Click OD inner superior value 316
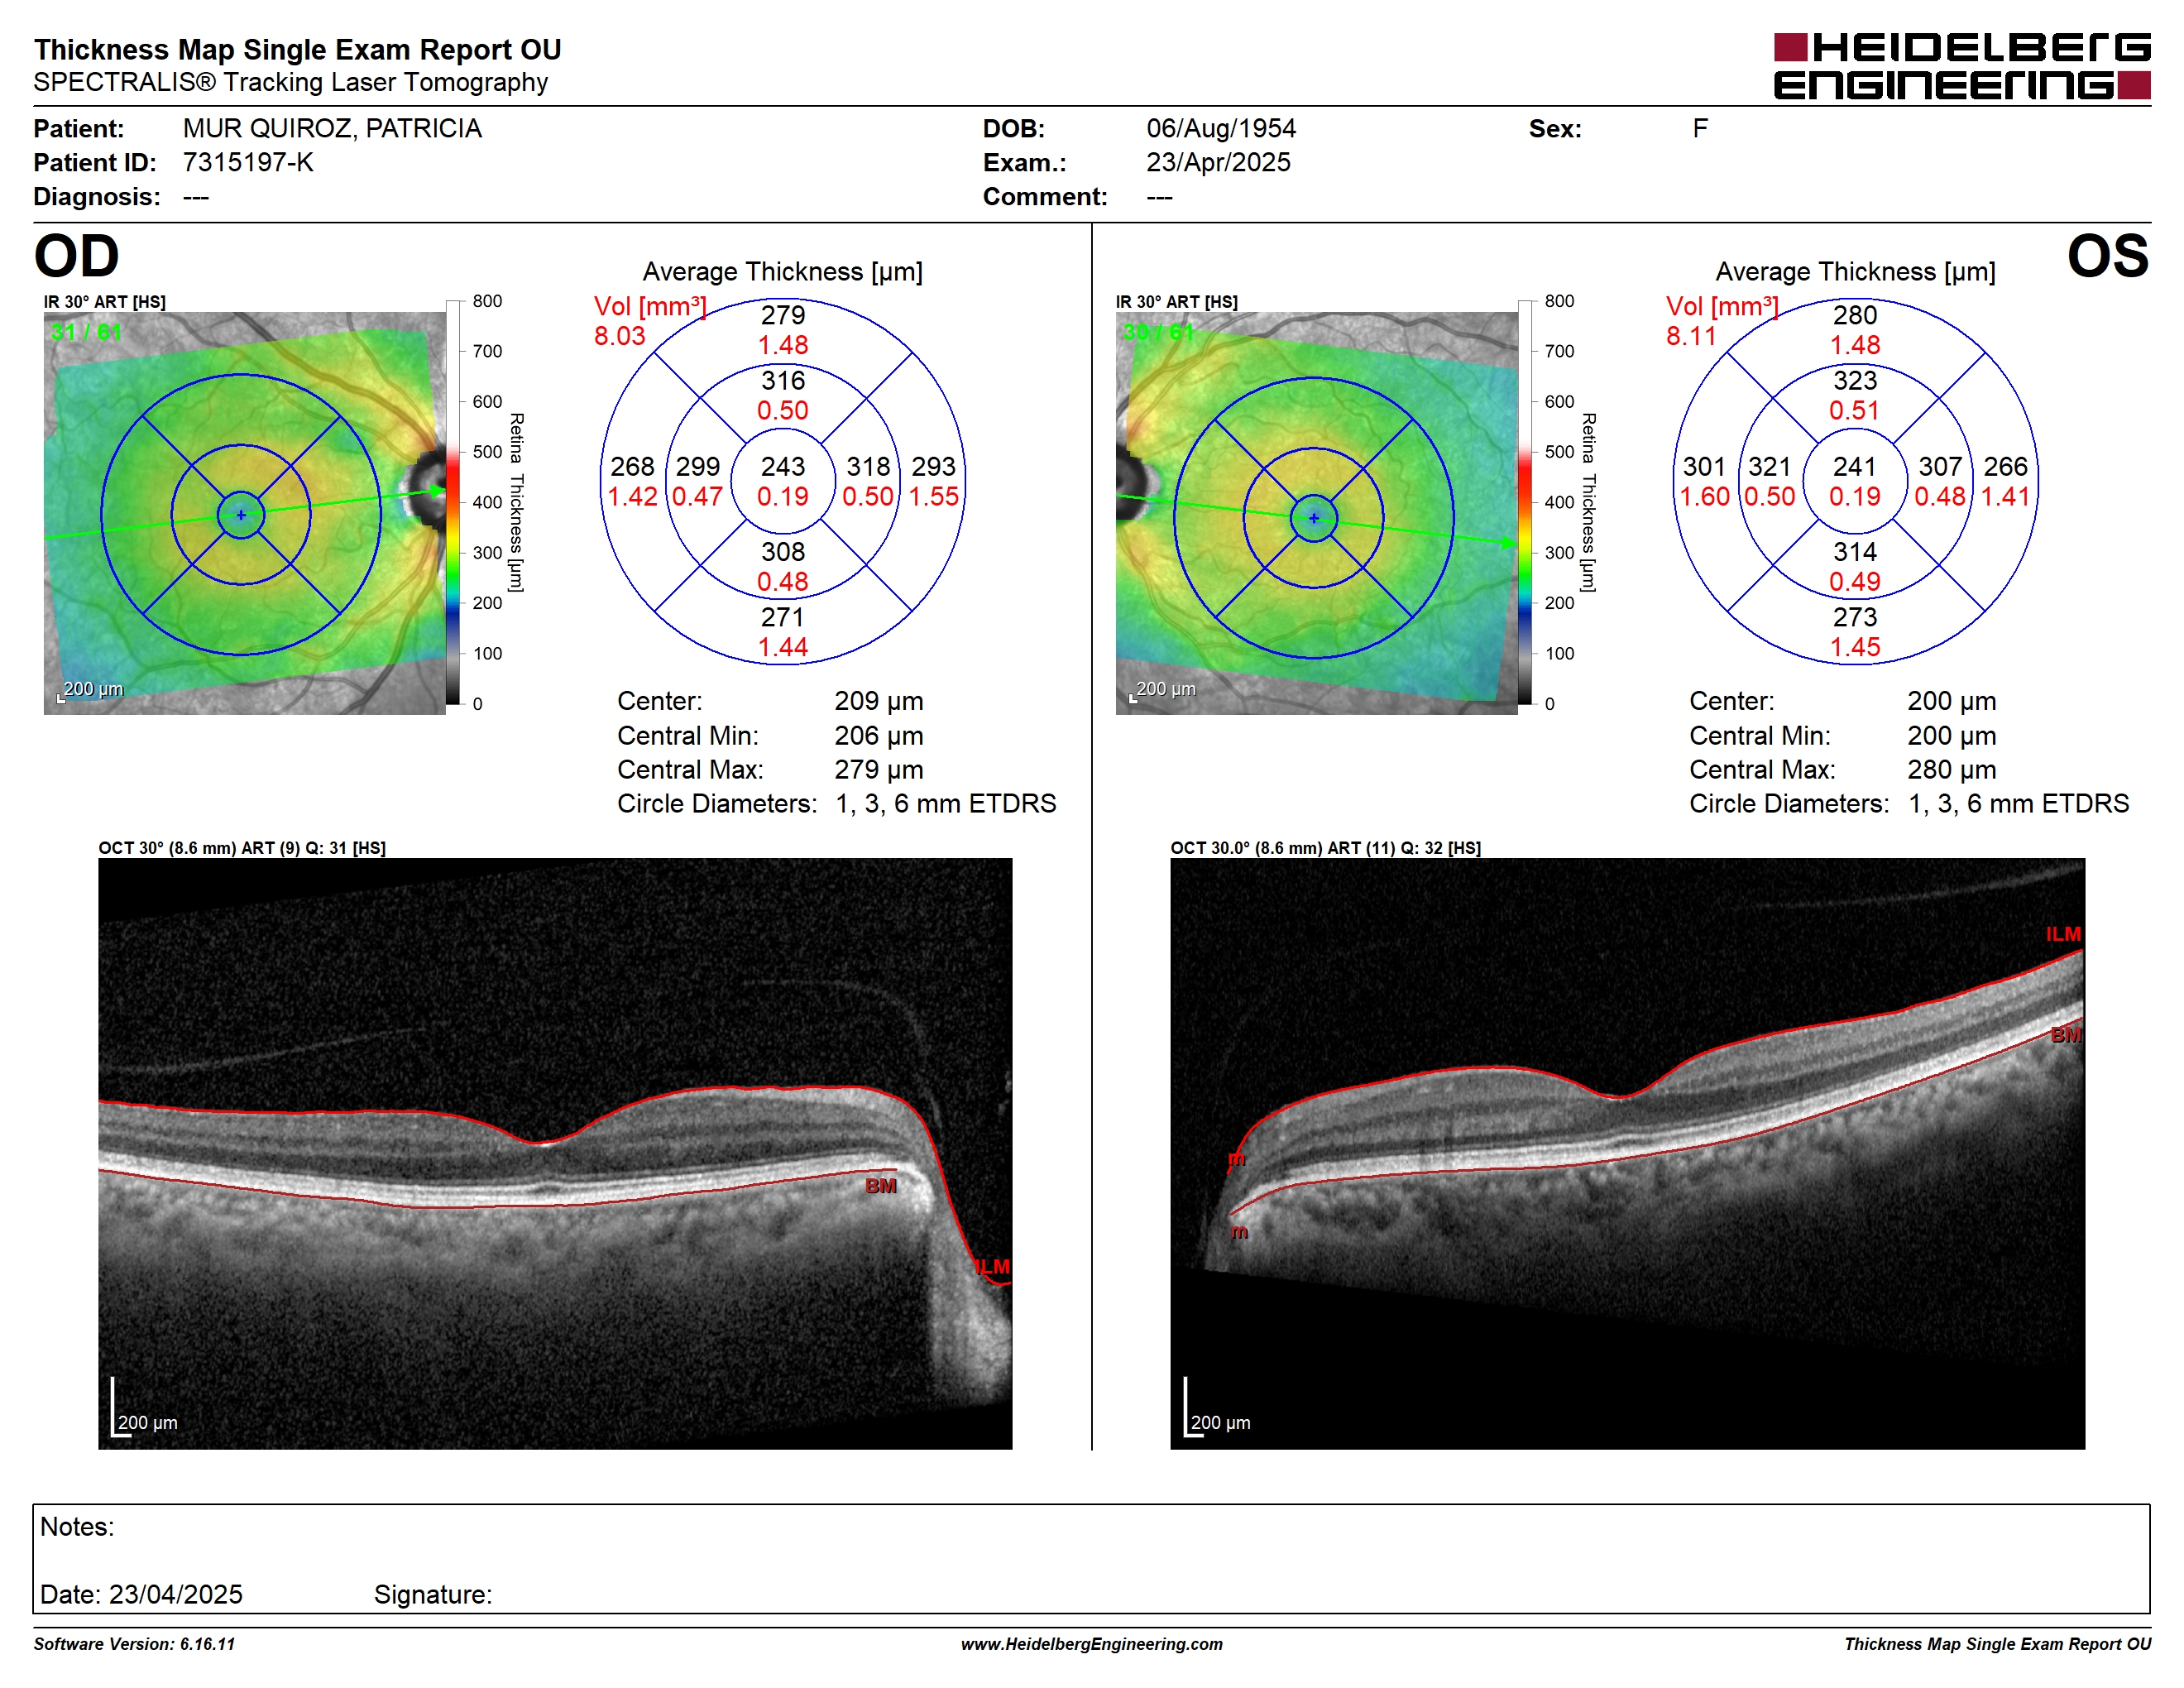The width and height of the screenshot is (2184, 1688). coord(783,381)
